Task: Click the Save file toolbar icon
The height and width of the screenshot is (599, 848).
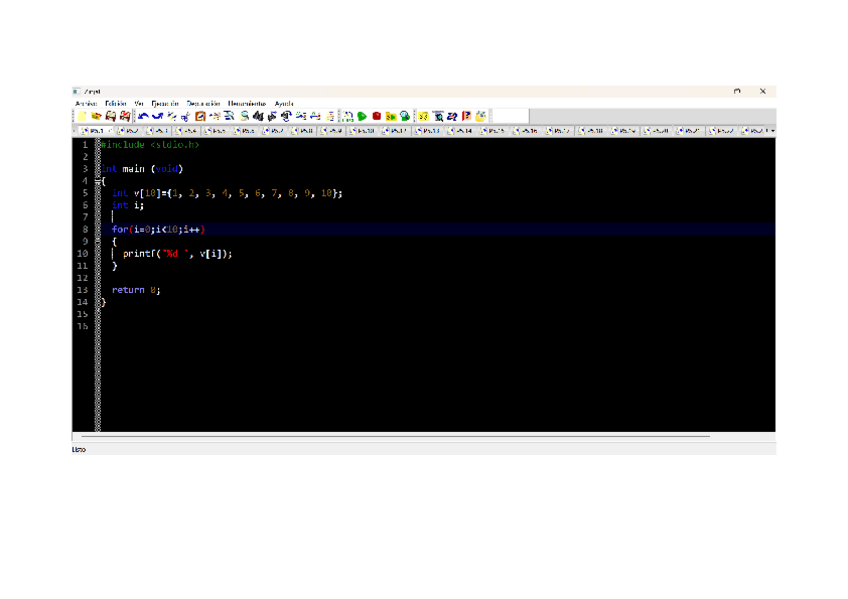Action: point(110,116)
